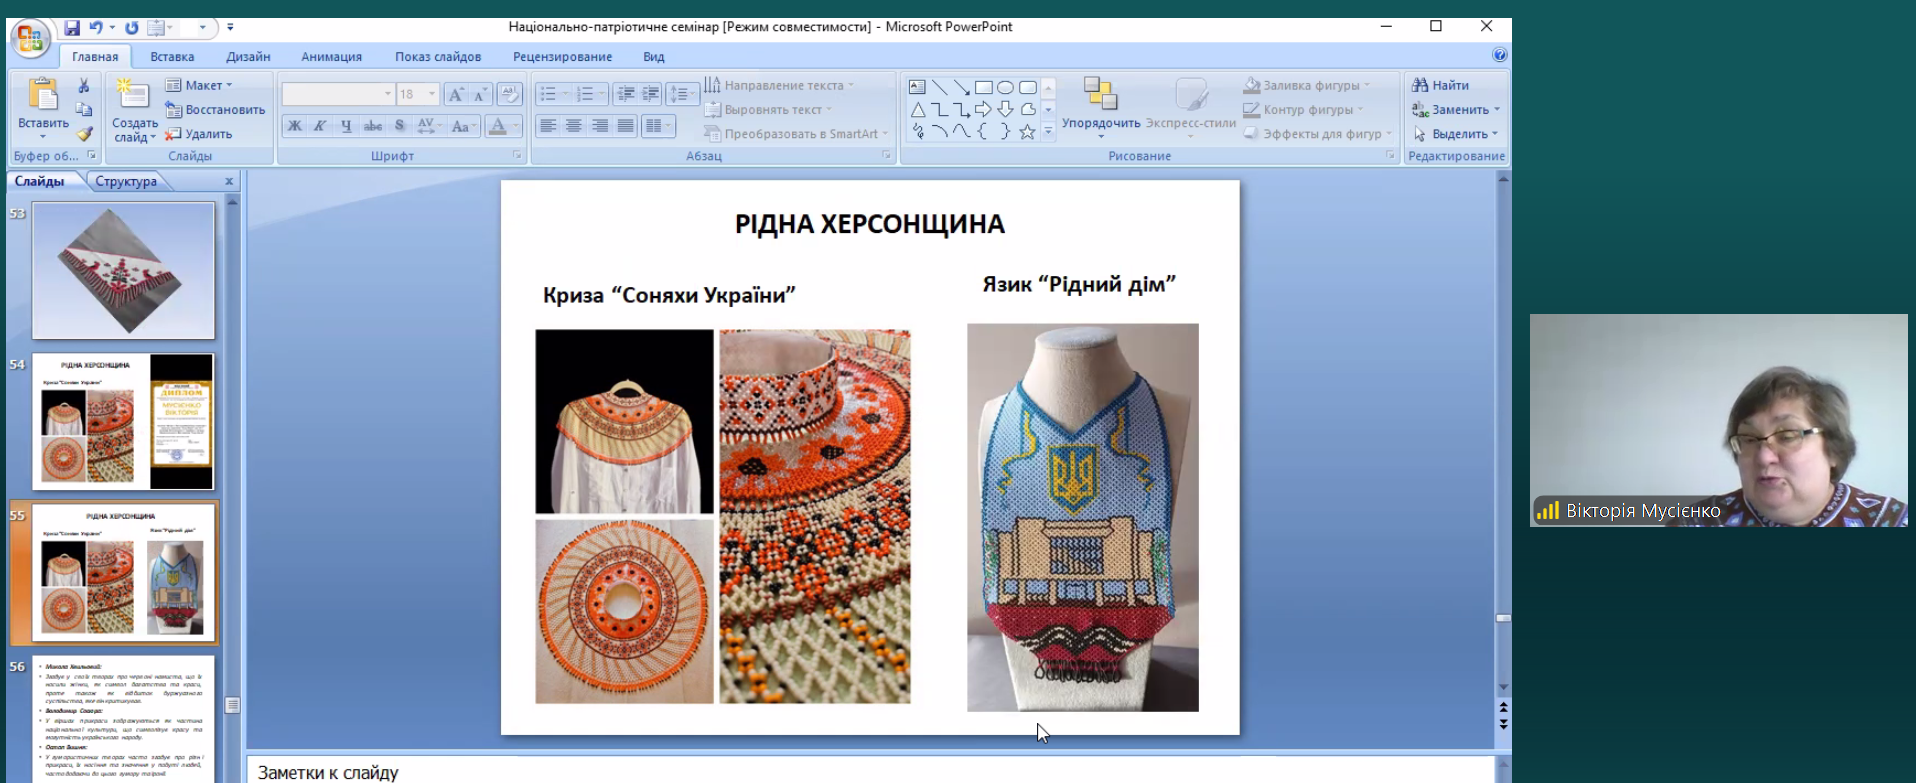1916x783 pixels.
Task: Select the right arrow block shape
Action: click(984, 109)
